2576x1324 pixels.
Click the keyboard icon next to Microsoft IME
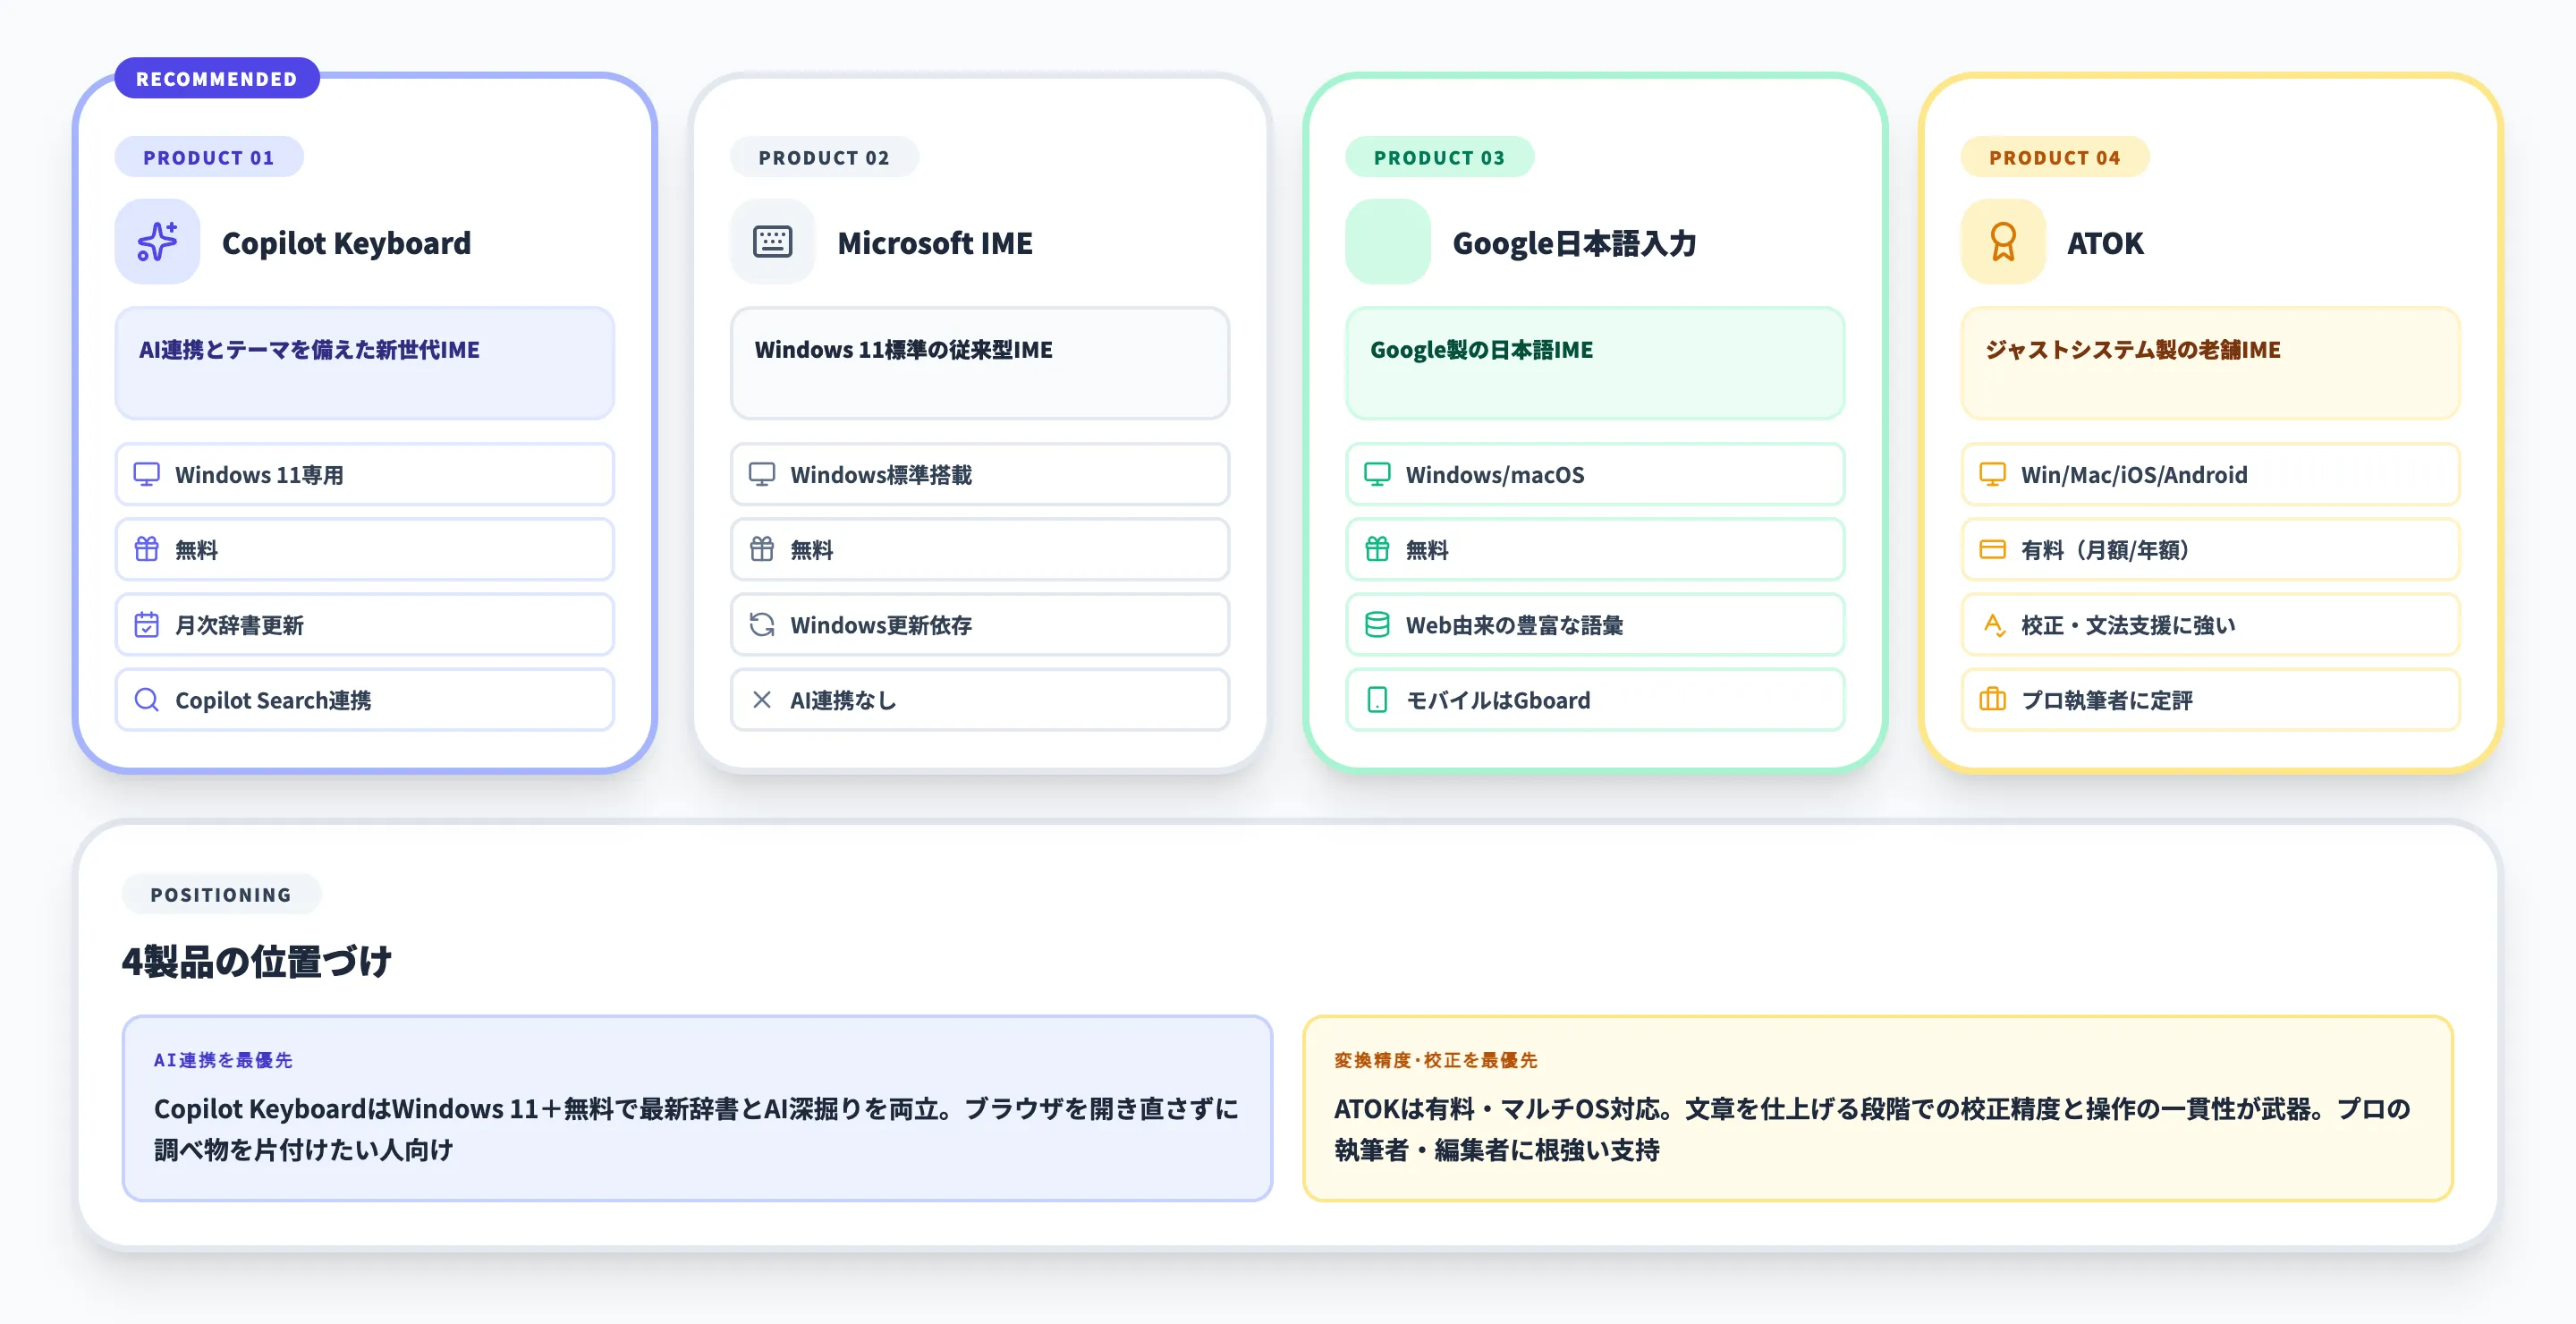772,242
